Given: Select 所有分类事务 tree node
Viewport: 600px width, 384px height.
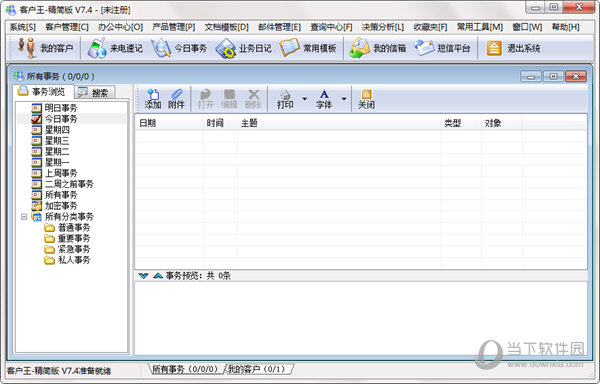Looking at the screenshot, I should (x=69, y=217).
